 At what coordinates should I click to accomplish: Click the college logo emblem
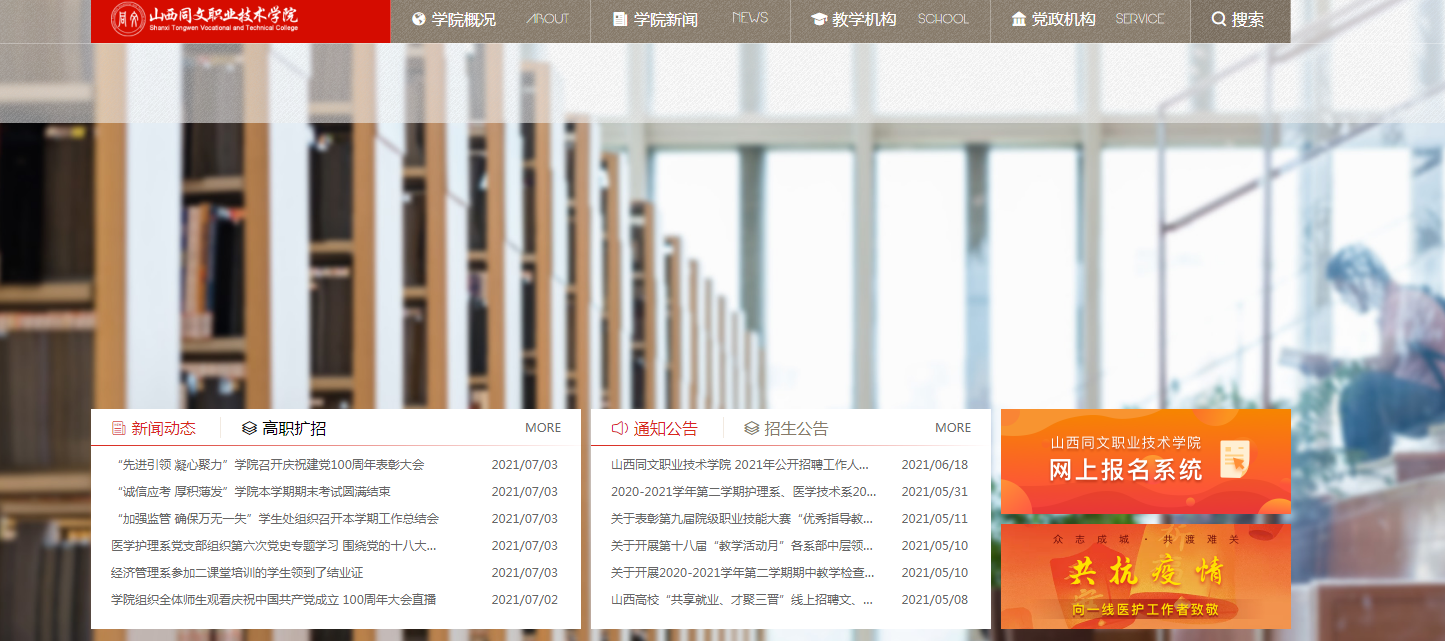click(x=125, y=19)
